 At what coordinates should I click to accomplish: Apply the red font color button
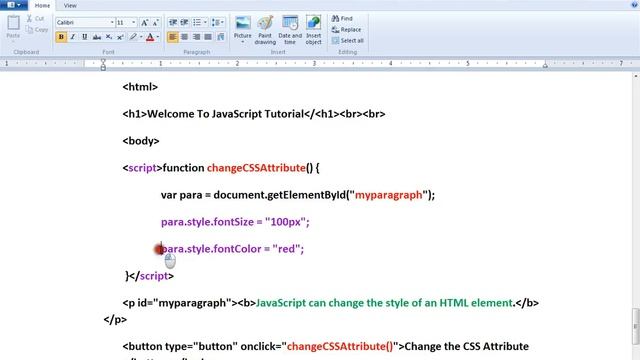coord(150,37)
